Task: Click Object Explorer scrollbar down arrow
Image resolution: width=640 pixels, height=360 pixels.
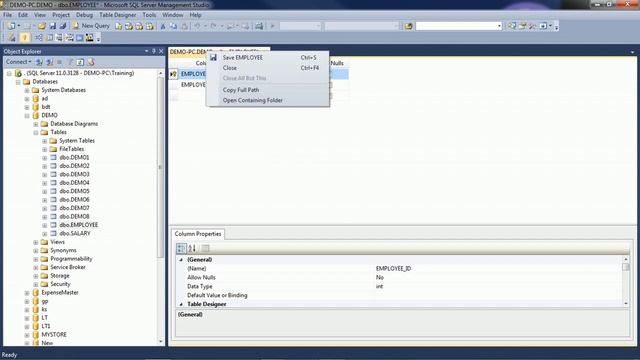Action: click(160, 342)
